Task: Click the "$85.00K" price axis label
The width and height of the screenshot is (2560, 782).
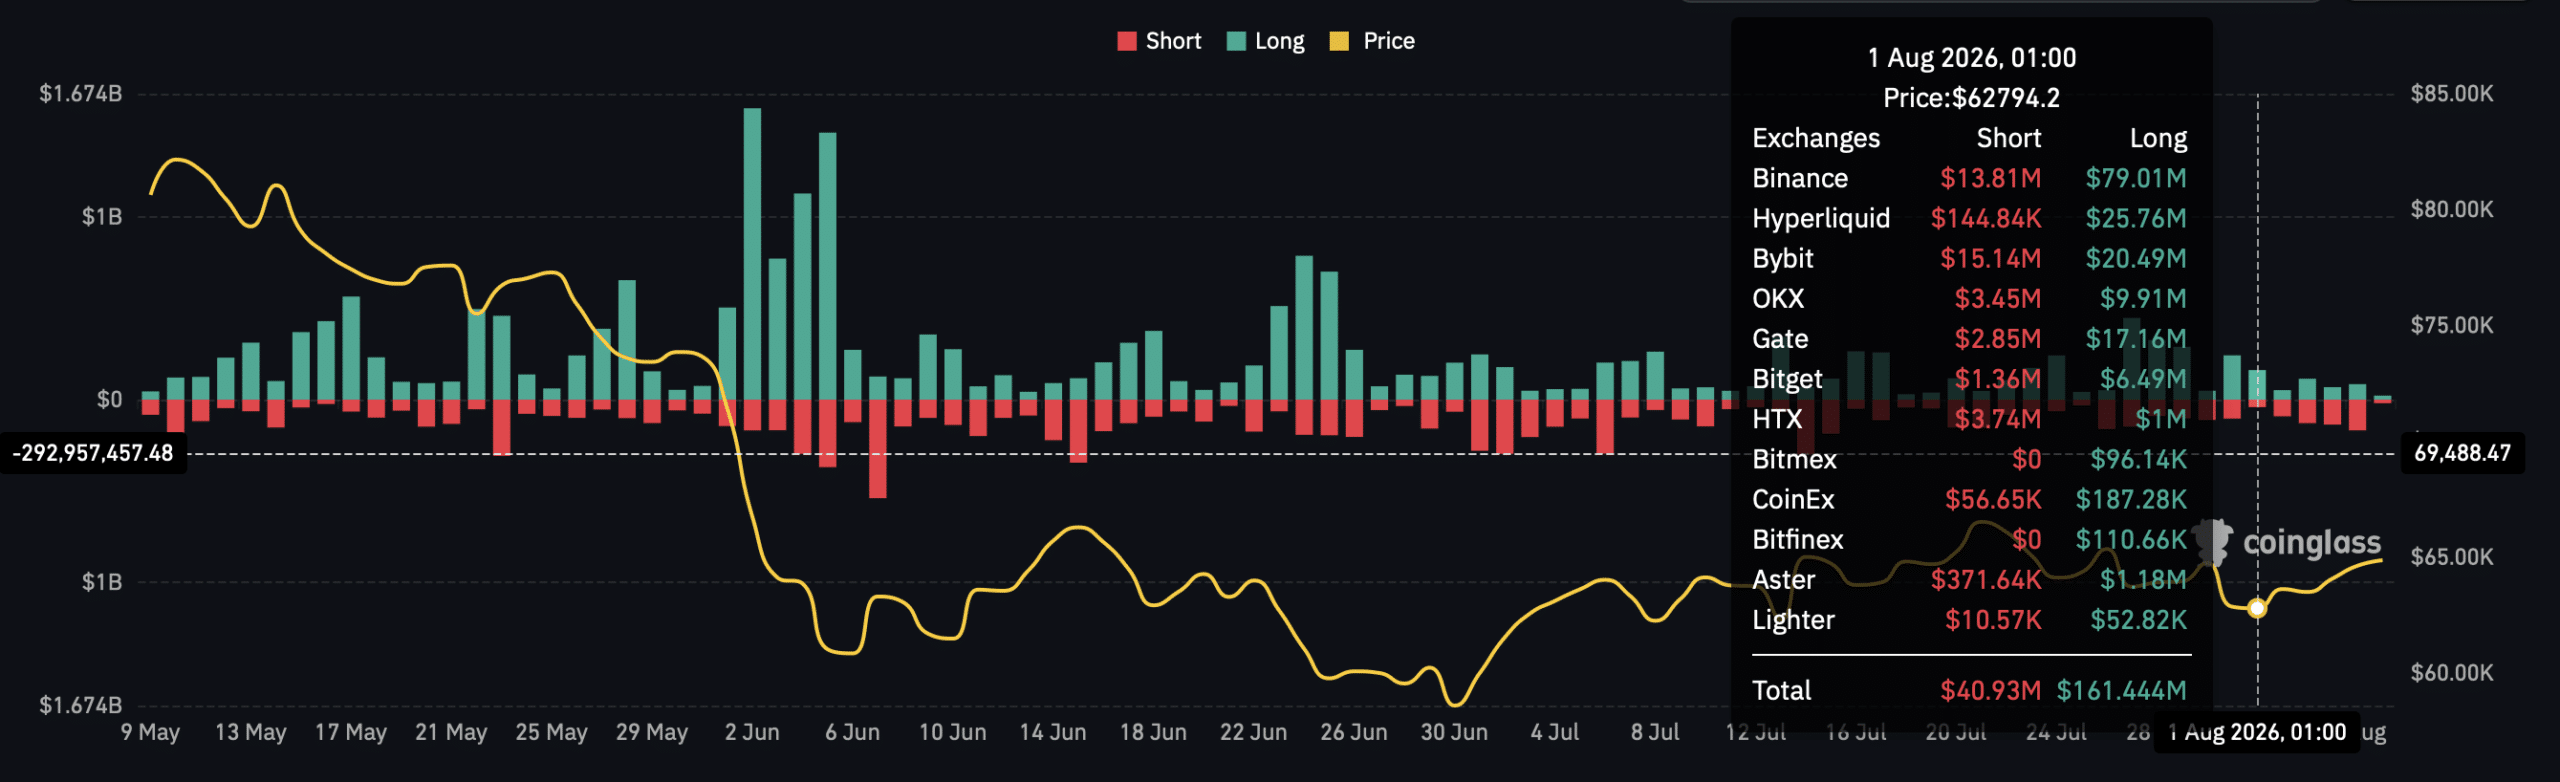Action: coord(2452,94)
